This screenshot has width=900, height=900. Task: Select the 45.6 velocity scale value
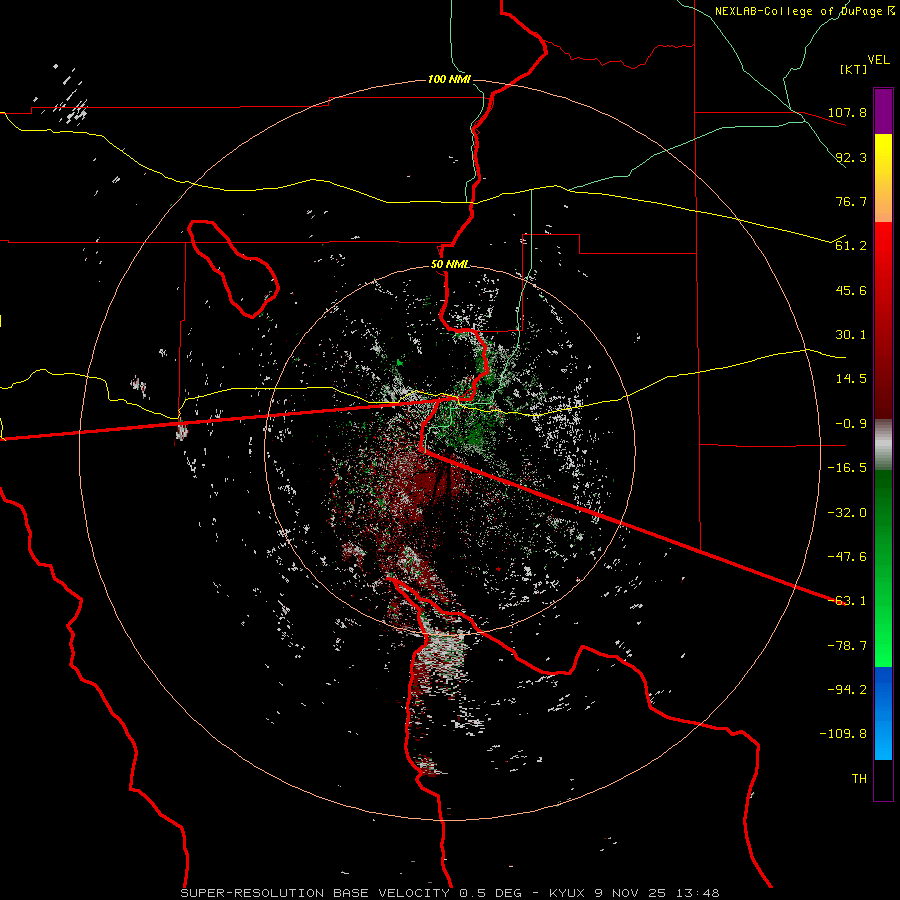(851, 290)
